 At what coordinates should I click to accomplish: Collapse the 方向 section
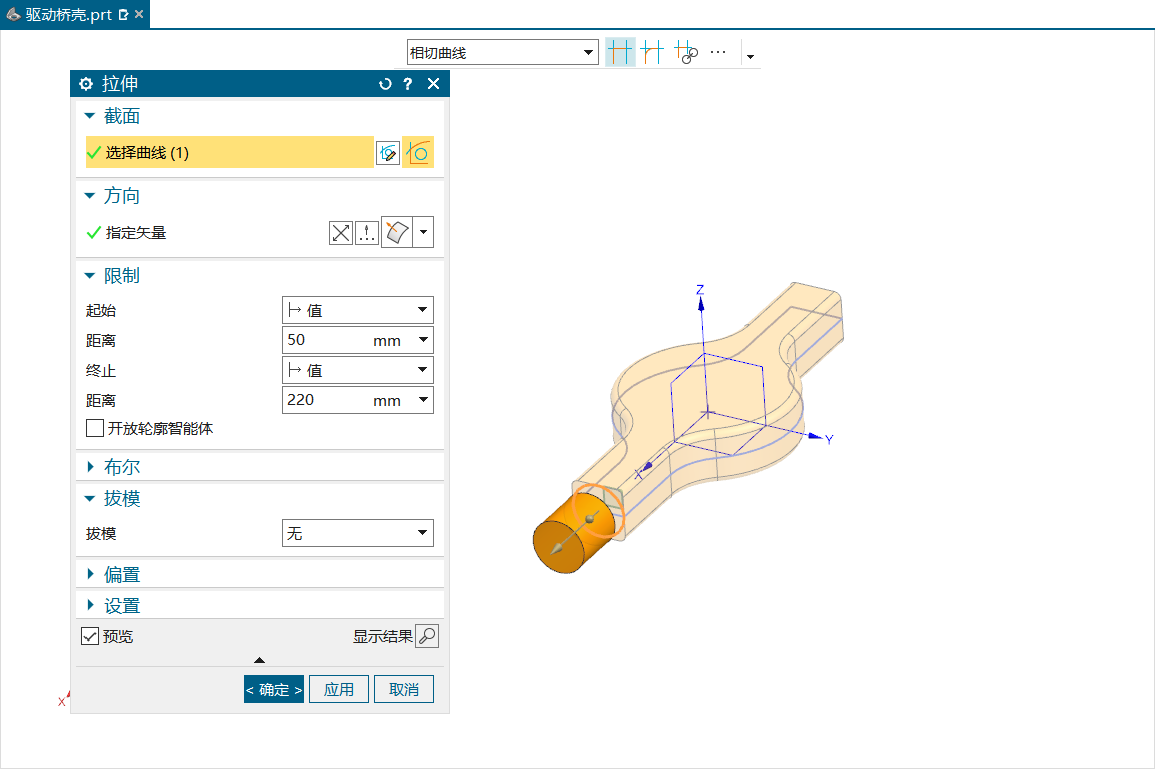90,196
